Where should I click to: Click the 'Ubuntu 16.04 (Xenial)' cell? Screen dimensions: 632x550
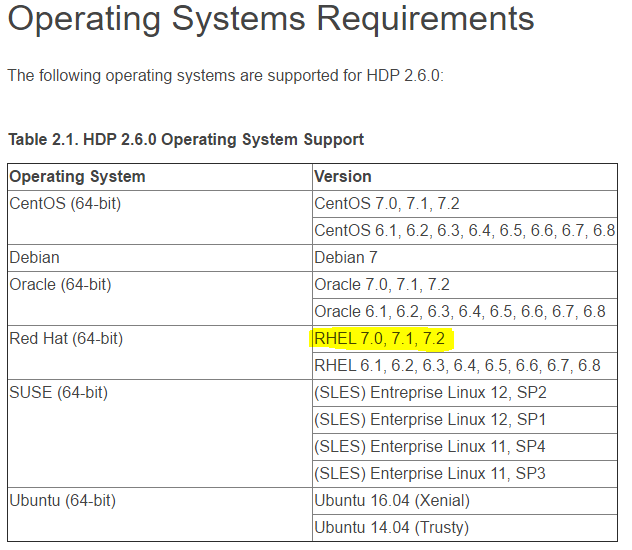point(465,501)
